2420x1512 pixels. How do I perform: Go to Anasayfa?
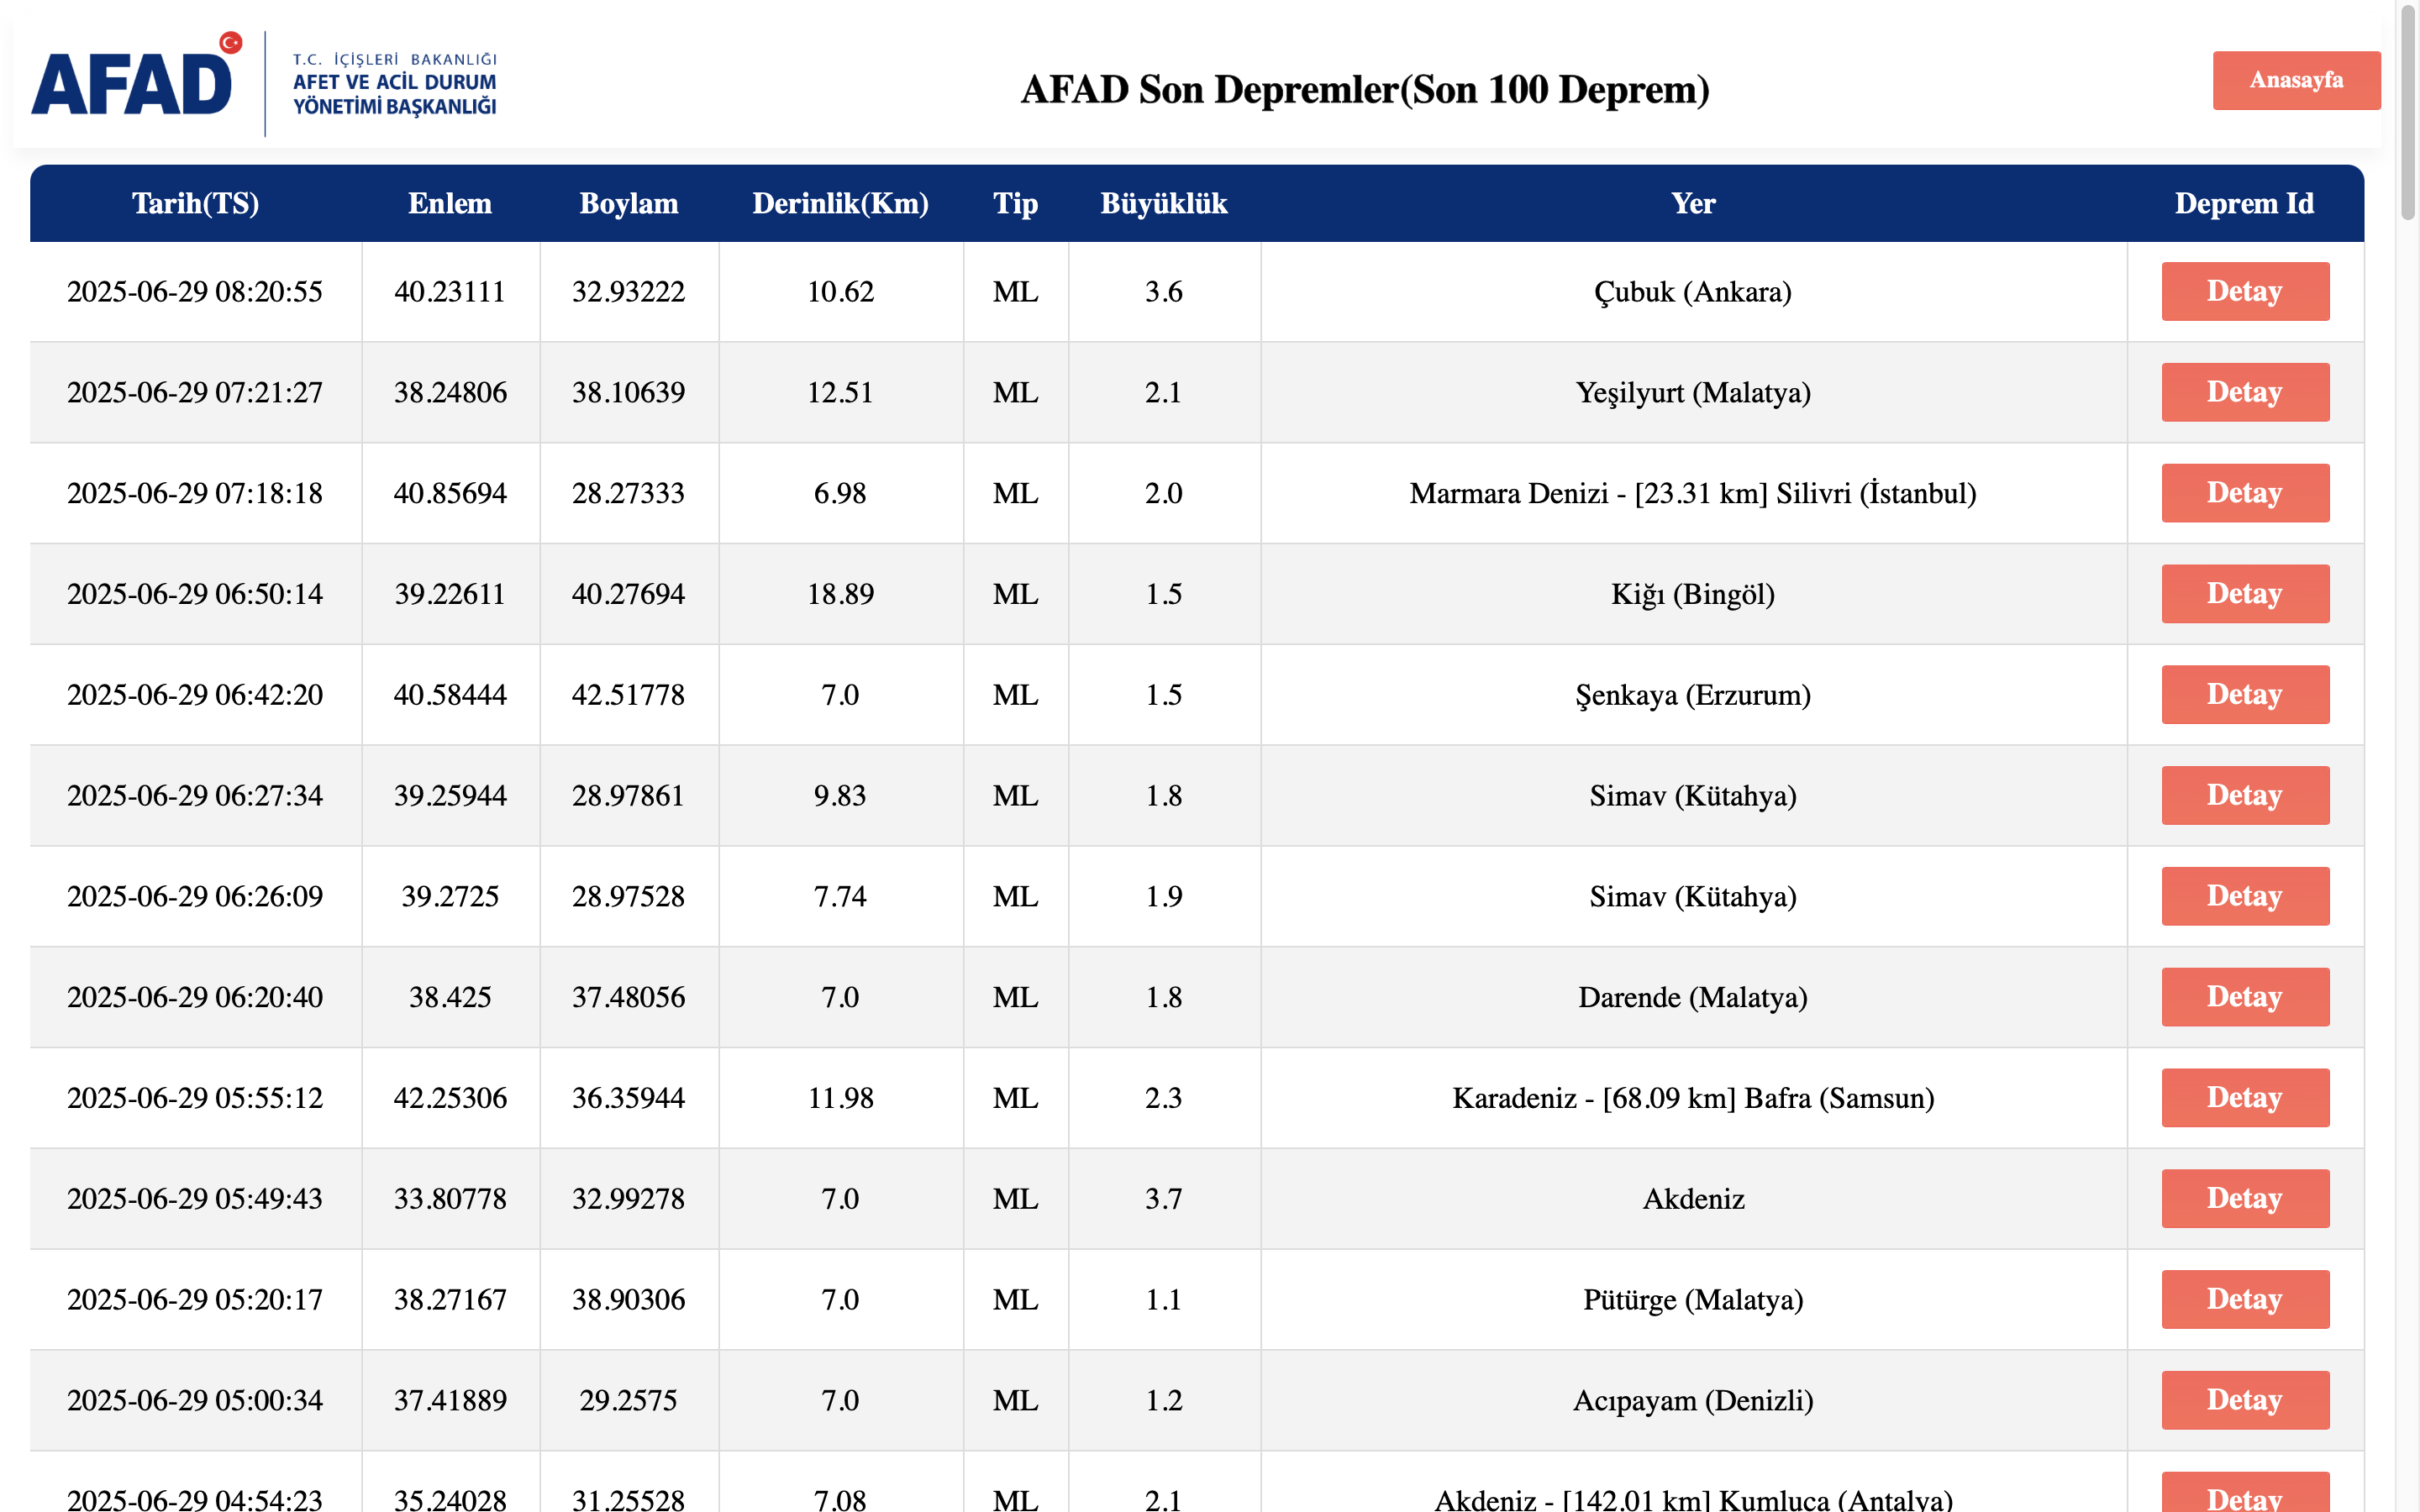pyautogui.click(x=2296, y=80)
